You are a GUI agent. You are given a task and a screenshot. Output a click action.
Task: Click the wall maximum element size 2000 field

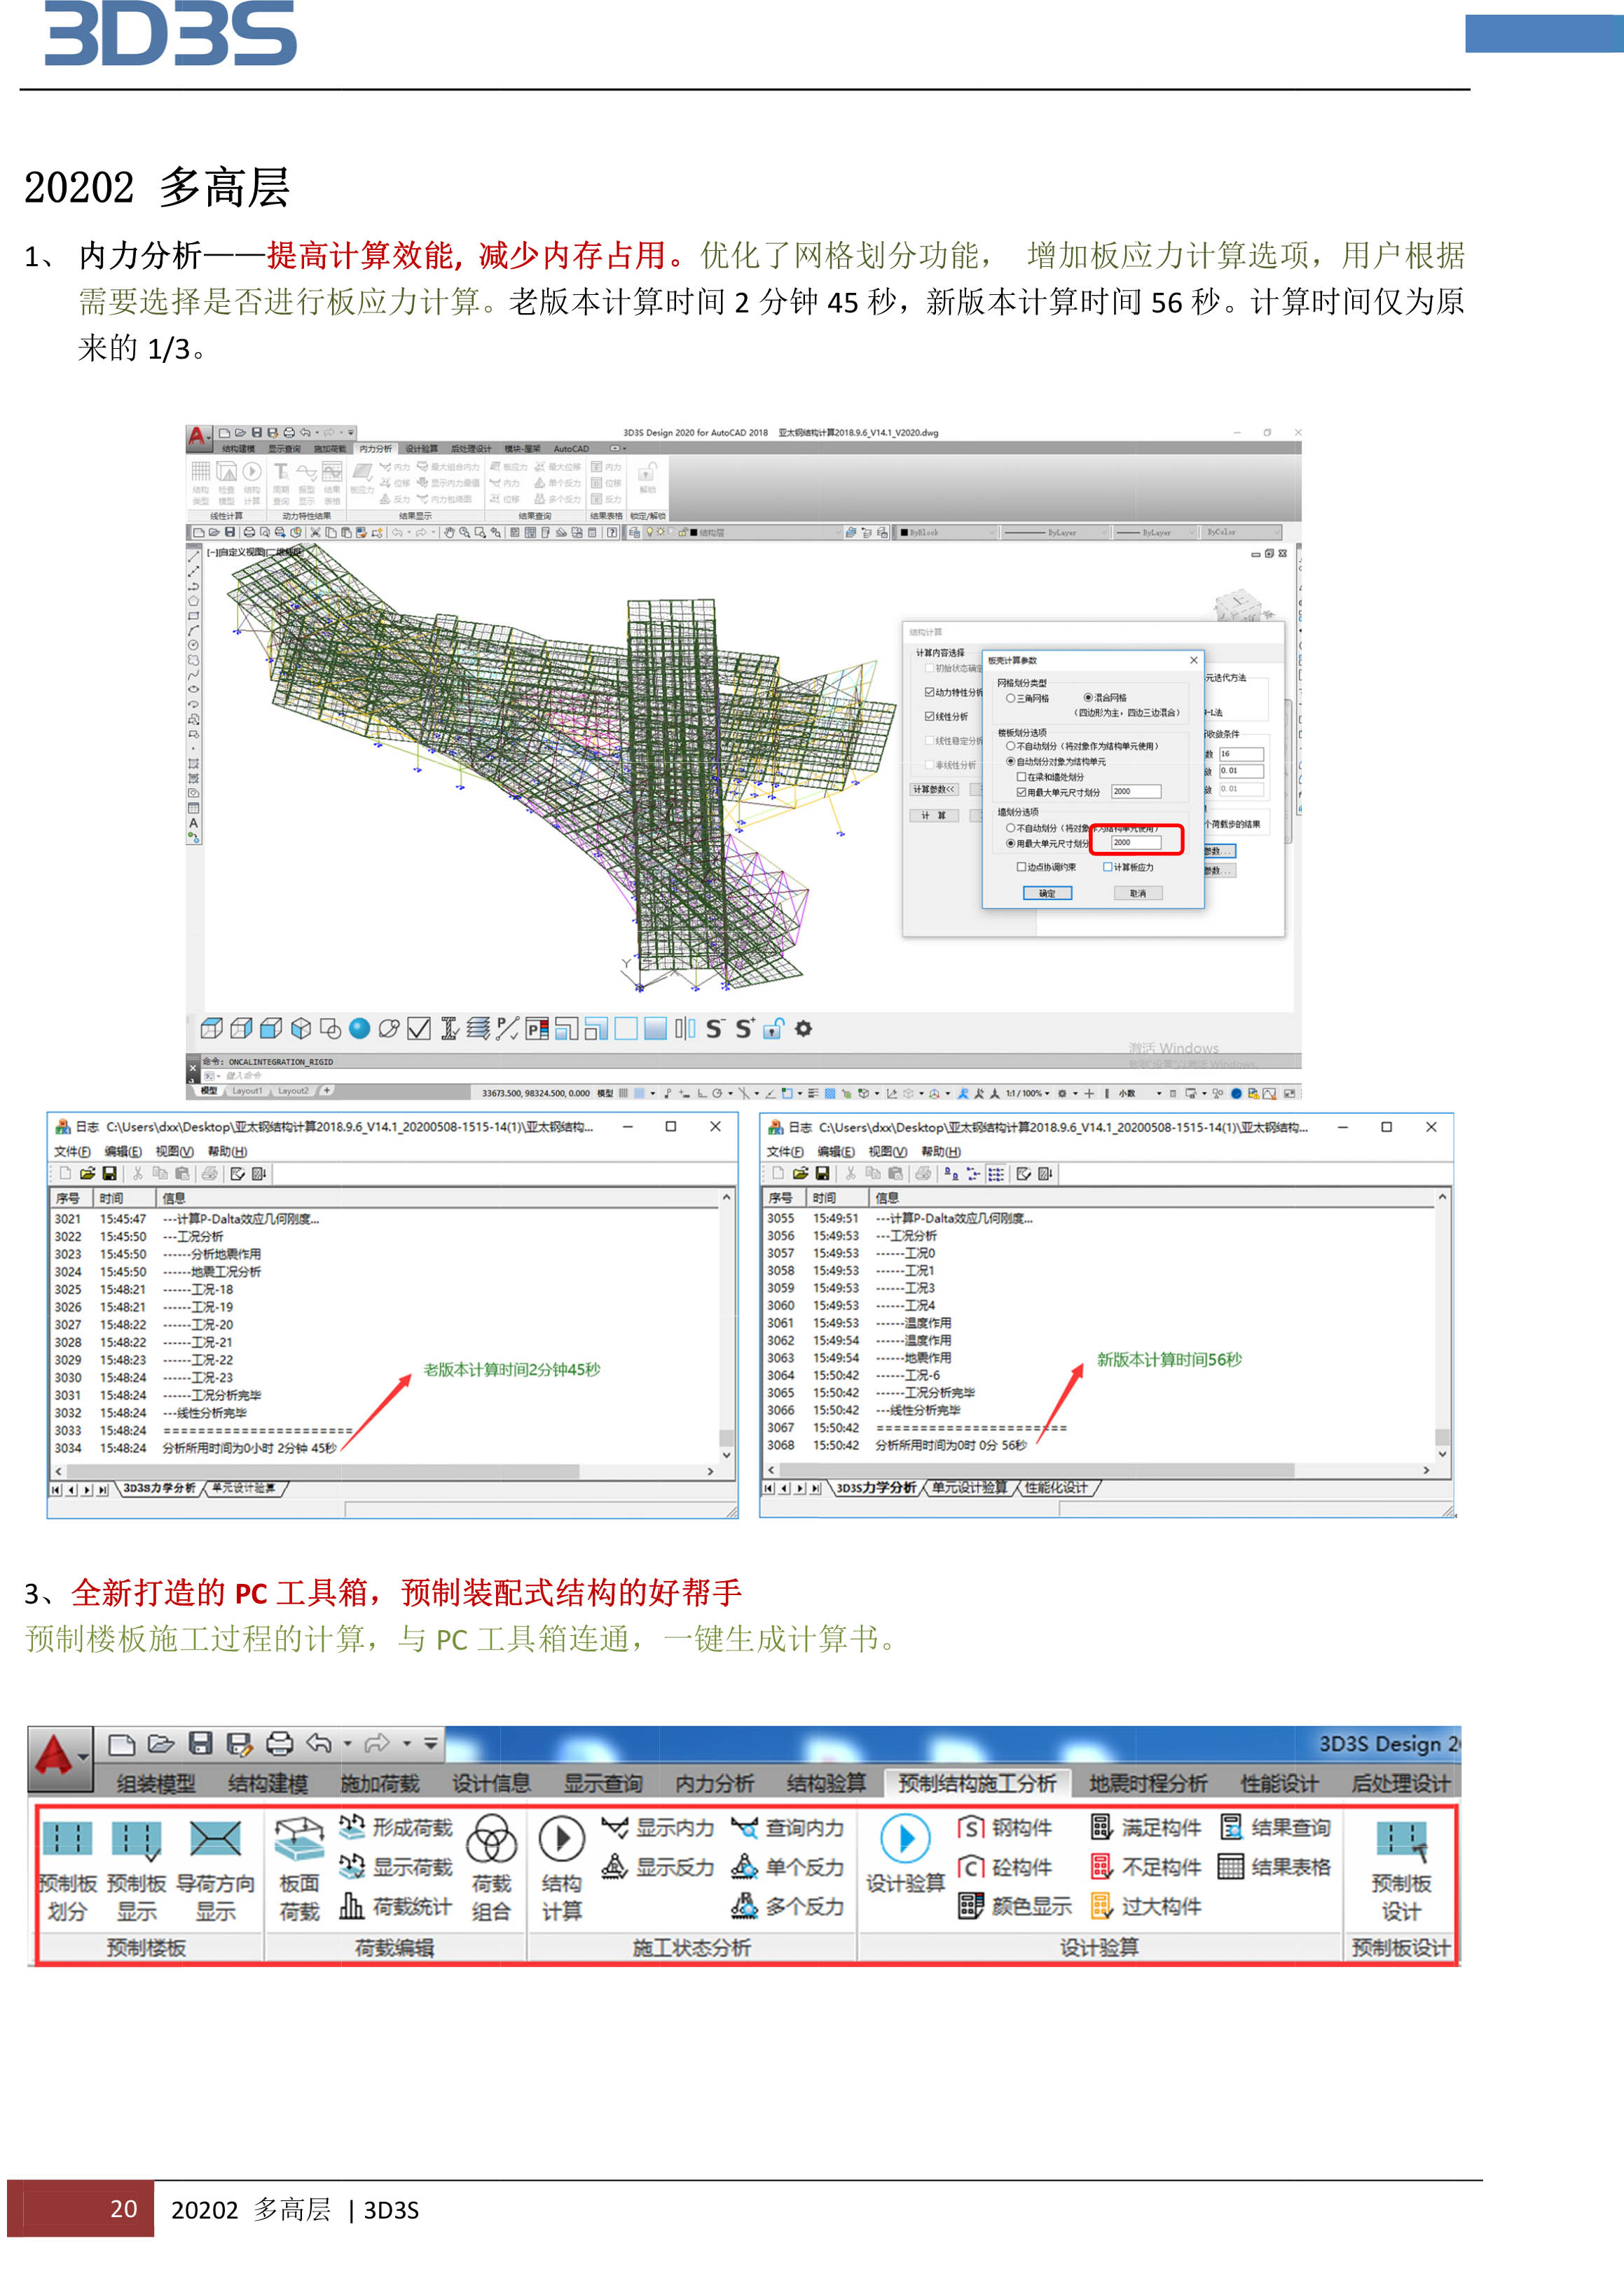click(1136, 843)
